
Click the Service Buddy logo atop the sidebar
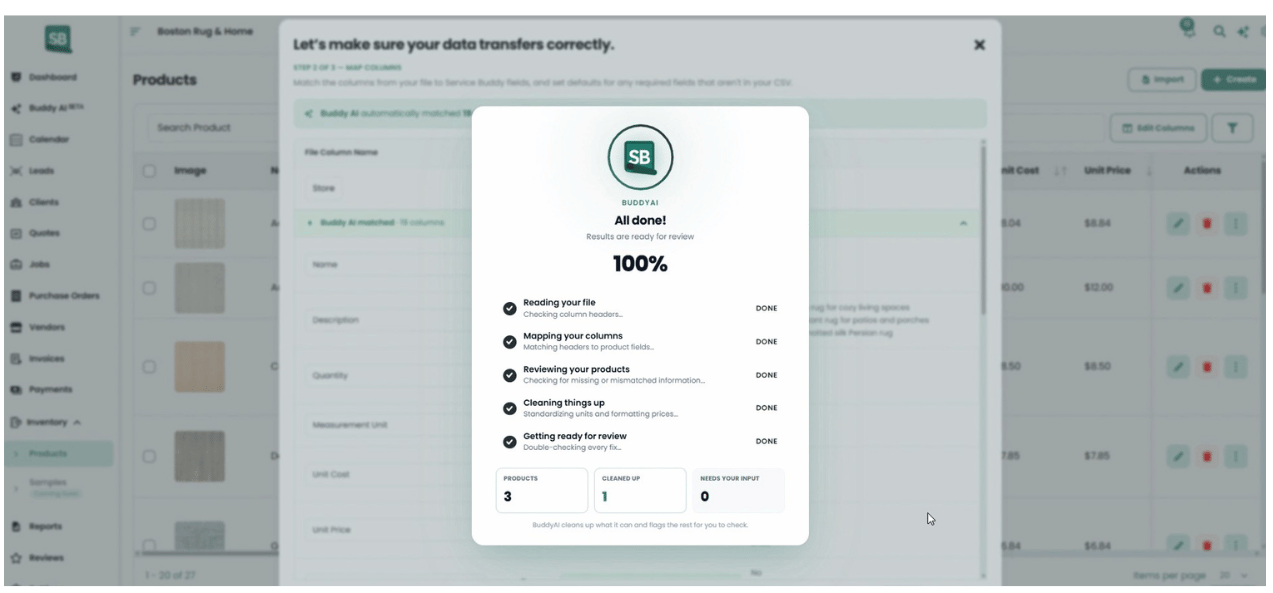[59, 40]
